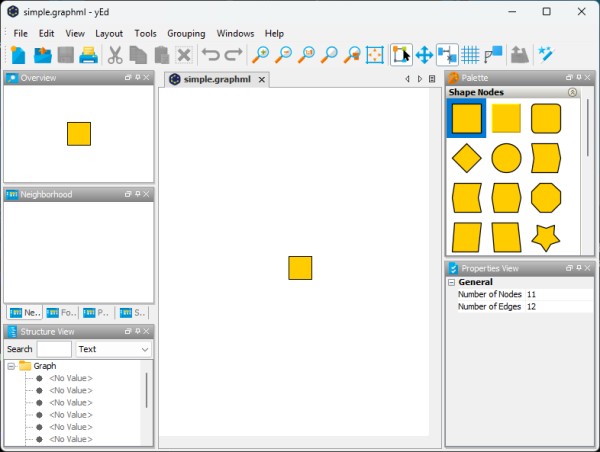Click the Print toolbar icon

pyautogui.click(x=89, y=55)
